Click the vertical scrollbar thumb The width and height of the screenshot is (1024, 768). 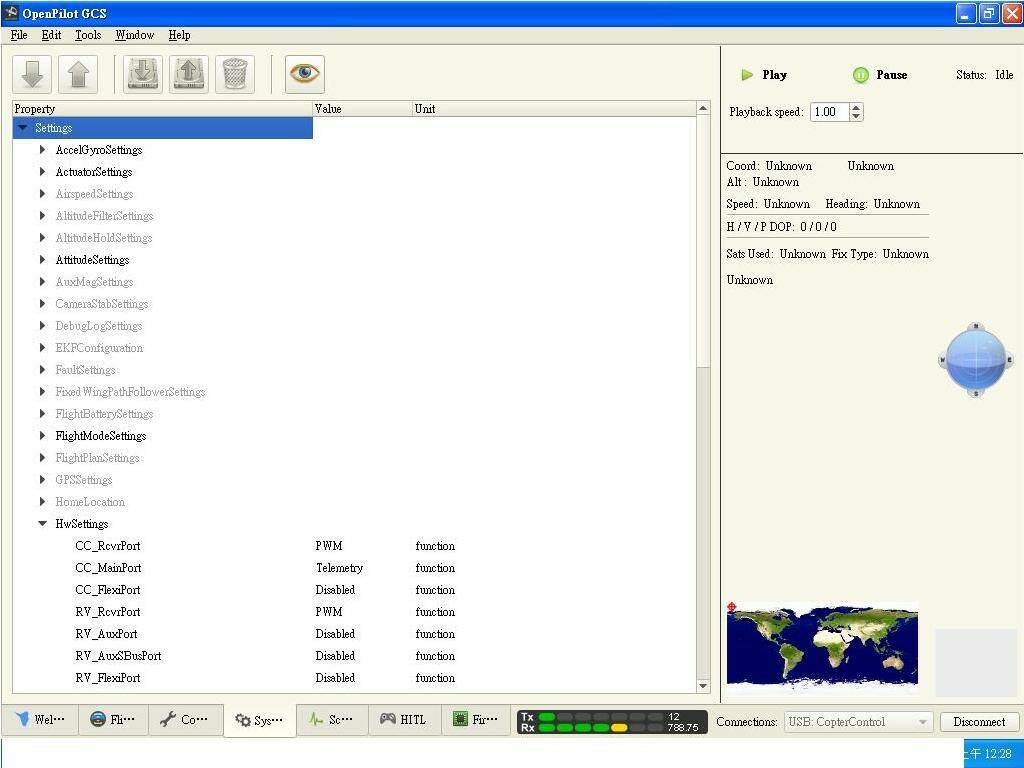[x=703, y=242]
